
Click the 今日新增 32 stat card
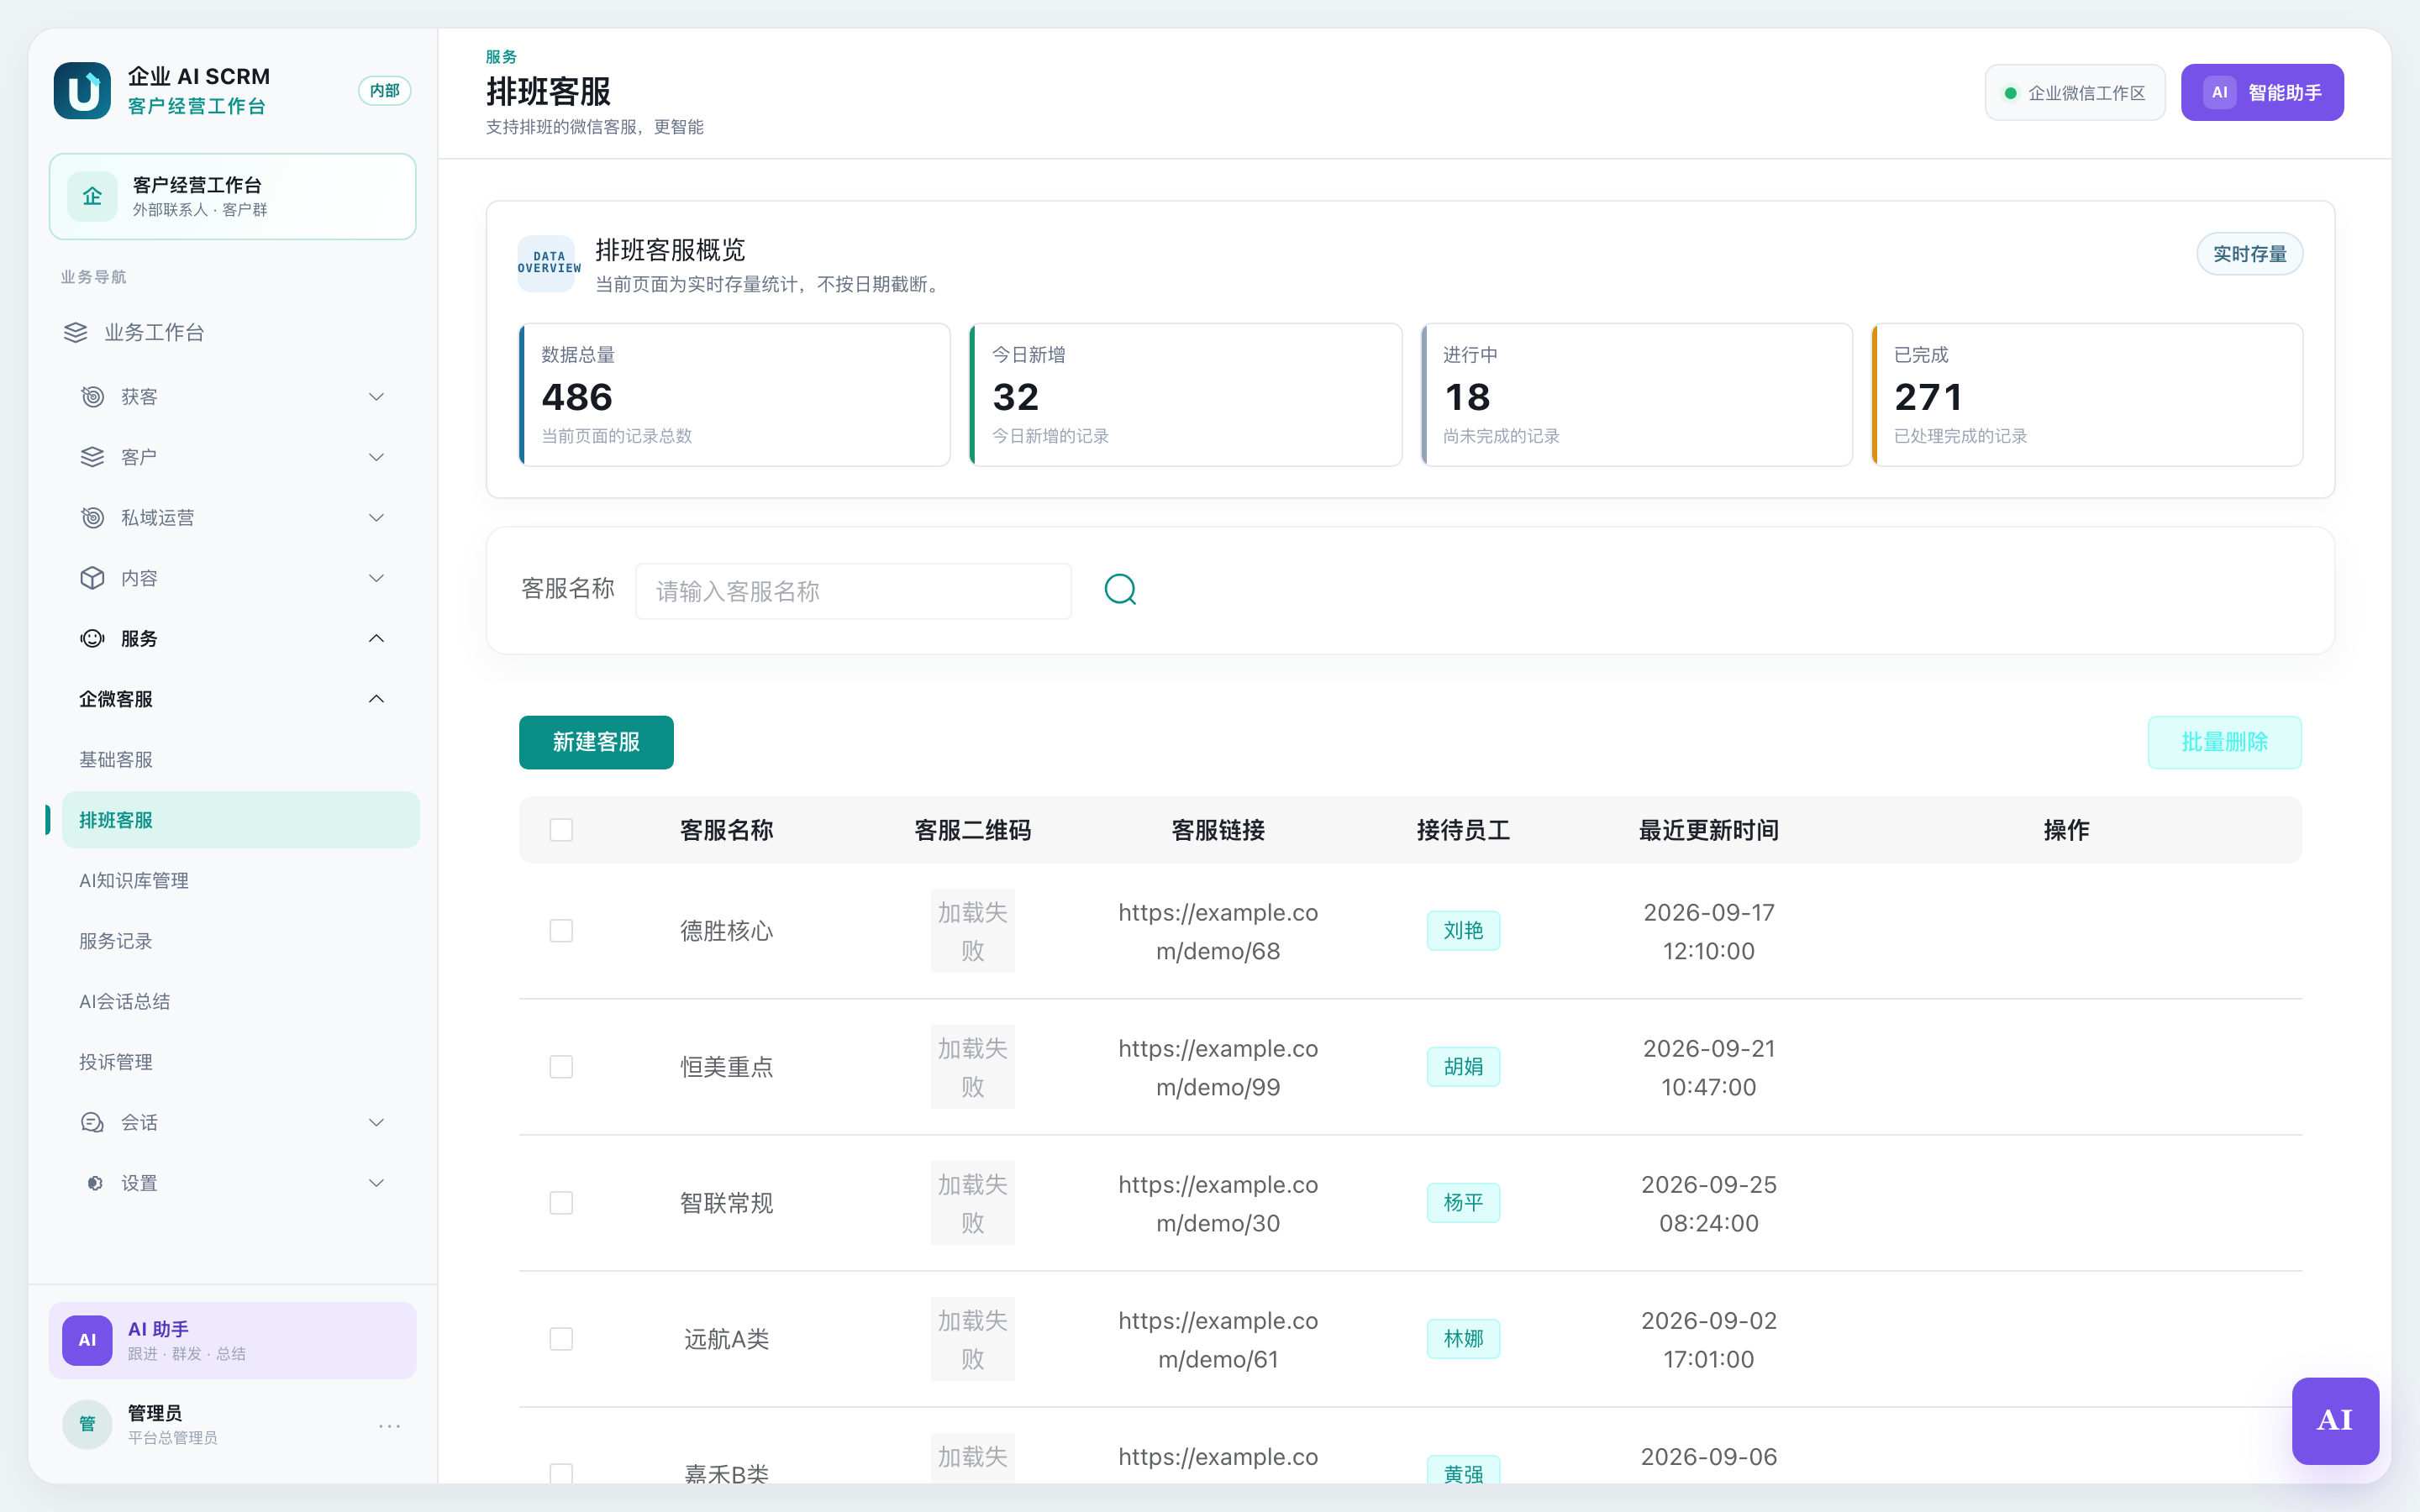click(x=1185, y=394)
